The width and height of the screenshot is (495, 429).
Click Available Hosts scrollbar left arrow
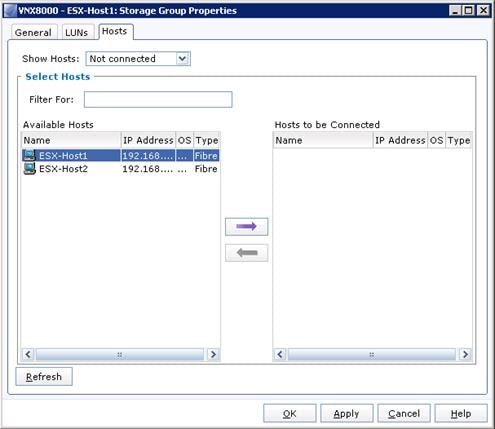pos(28,354)
